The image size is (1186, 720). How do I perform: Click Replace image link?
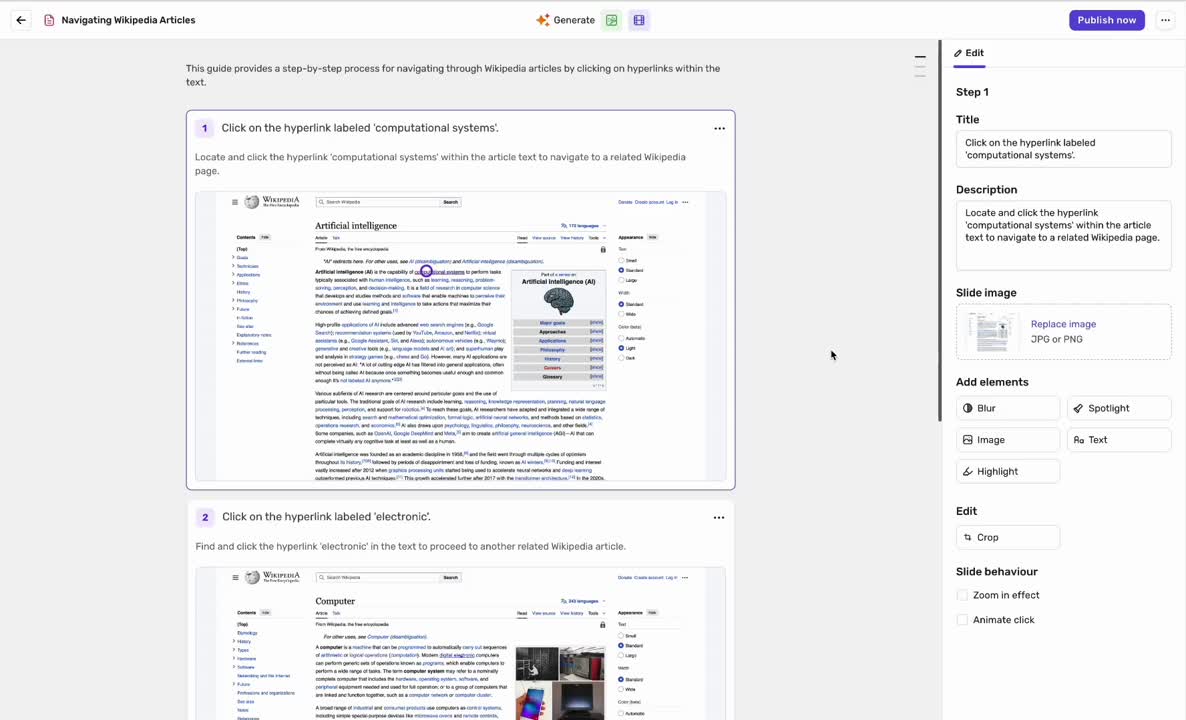[x=1063, y=324]
